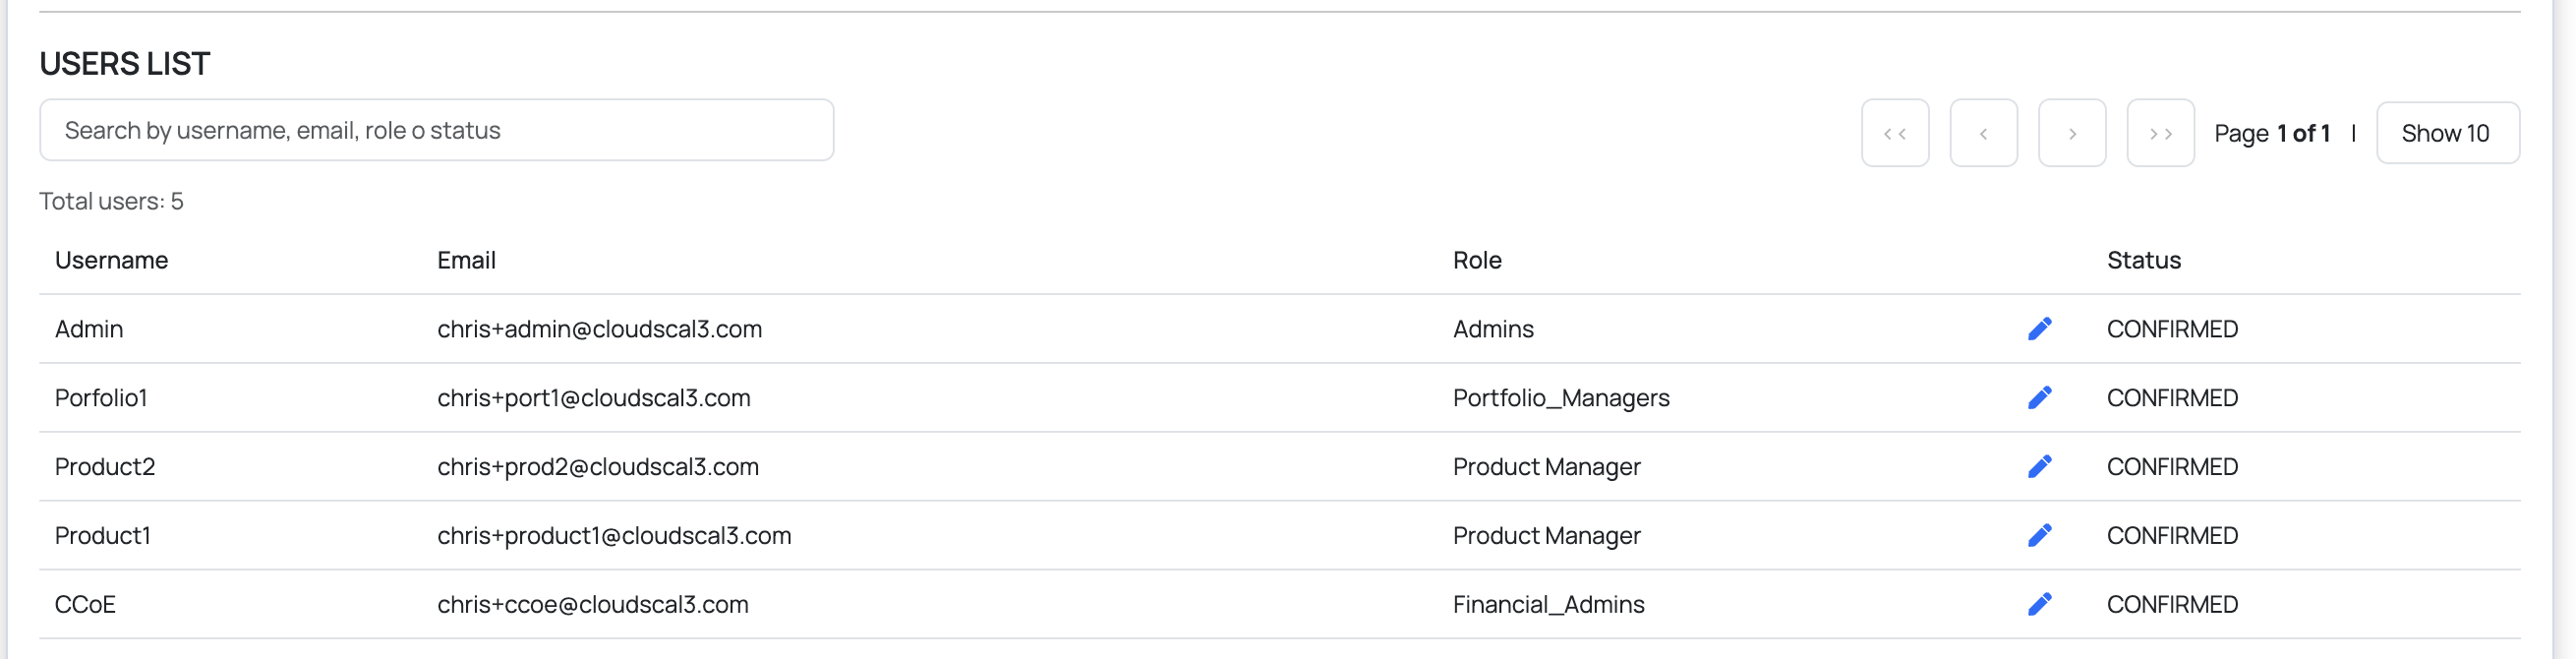Click the Porfolio1 username
The width and height of the screenshot is (2576, 659).
pos(101,398)
